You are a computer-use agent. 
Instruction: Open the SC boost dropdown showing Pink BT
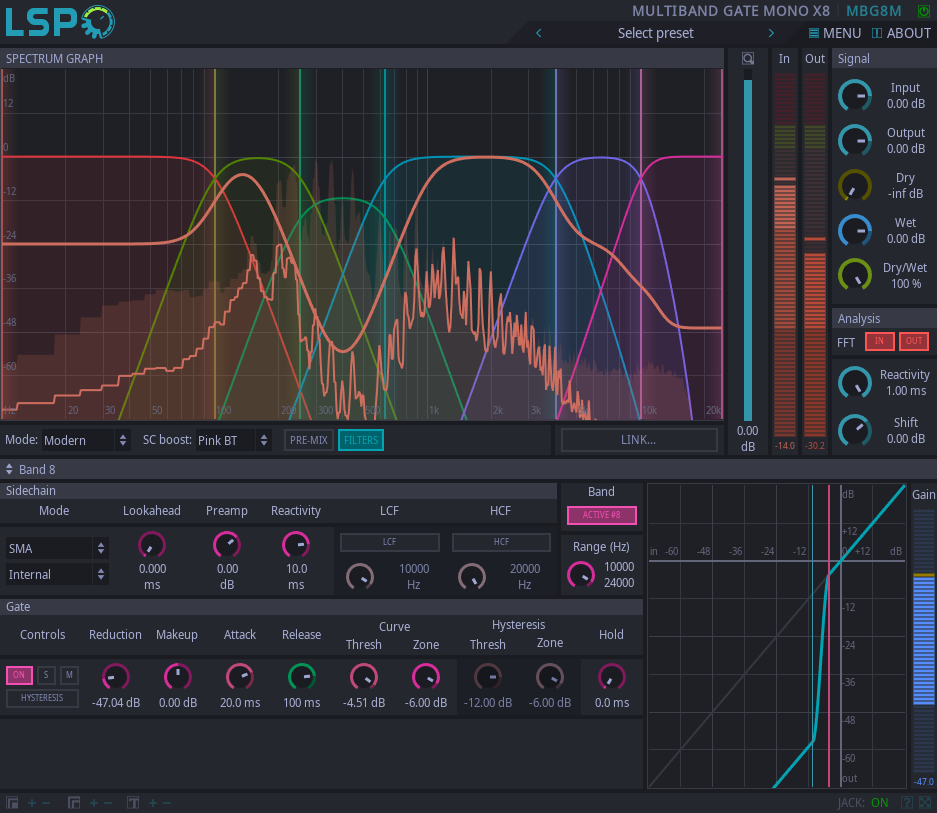[228, 439]
